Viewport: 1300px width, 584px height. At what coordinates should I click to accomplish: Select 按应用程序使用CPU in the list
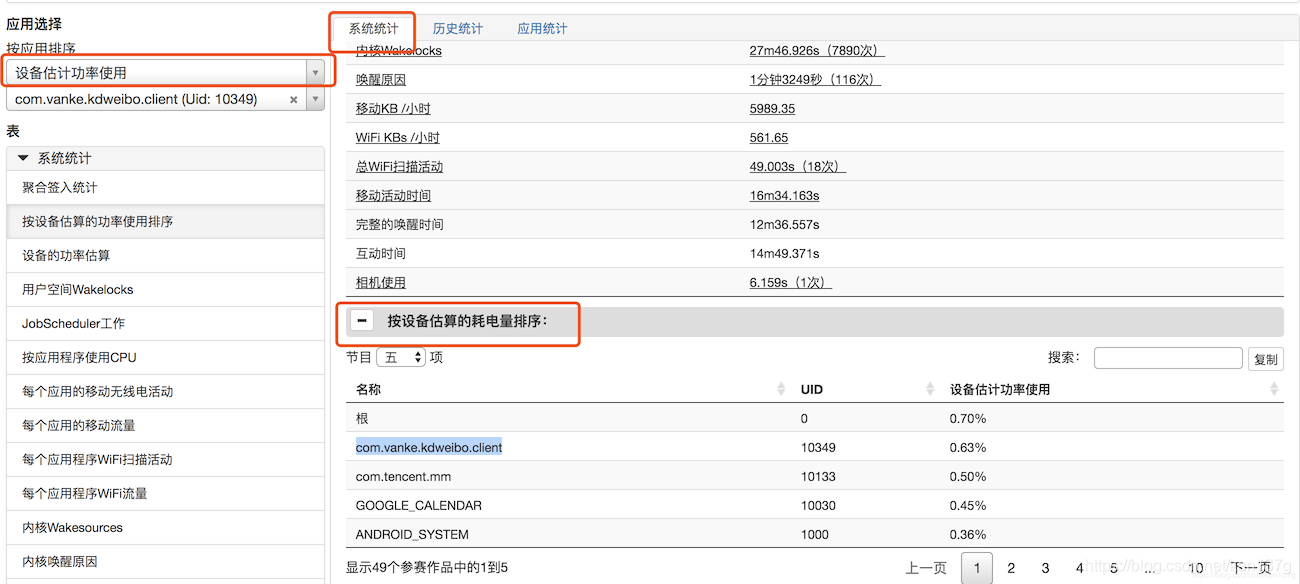coord(165,358)
